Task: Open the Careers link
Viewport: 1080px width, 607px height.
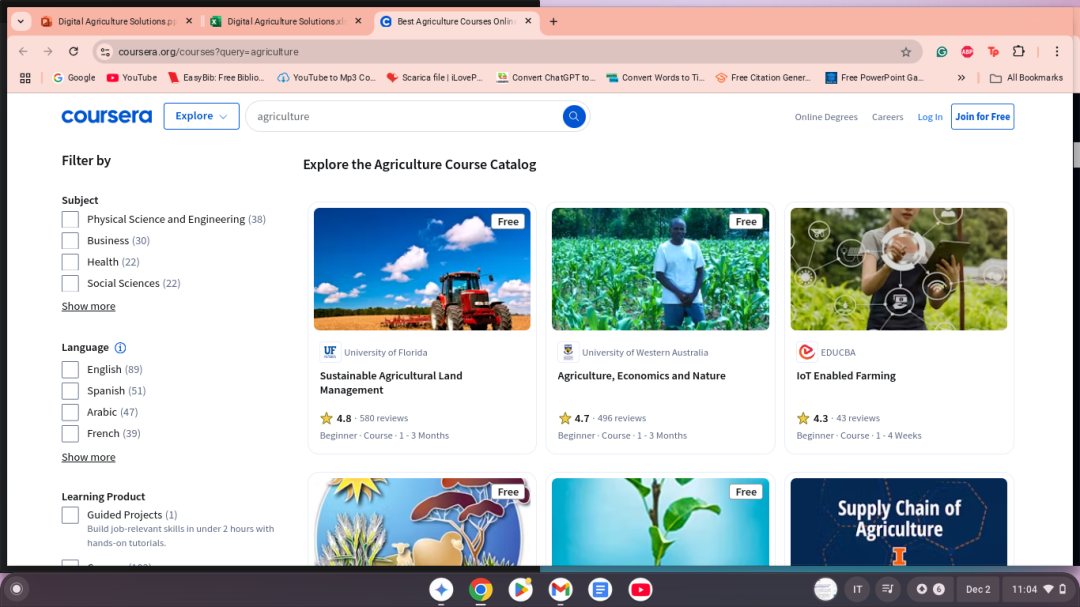Action: point(887,117)
